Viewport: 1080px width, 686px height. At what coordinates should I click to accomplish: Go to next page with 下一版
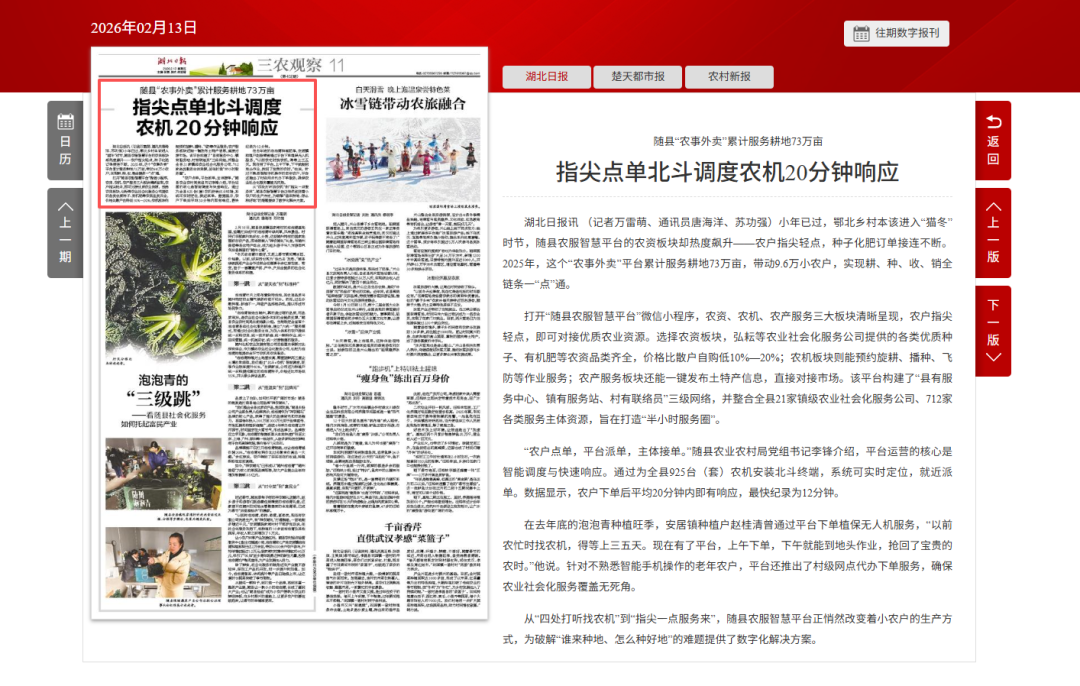tap(993, 331)
